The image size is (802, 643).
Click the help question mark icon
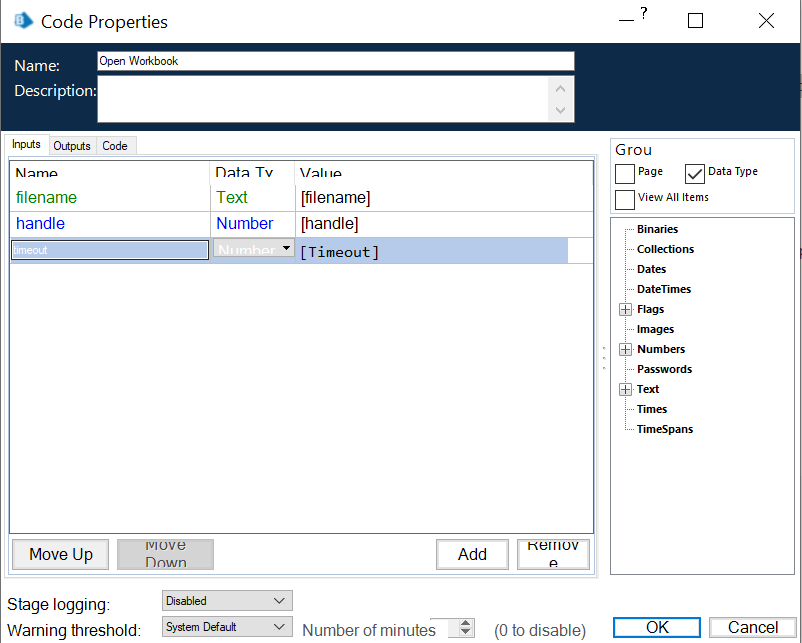pos(643,14)
